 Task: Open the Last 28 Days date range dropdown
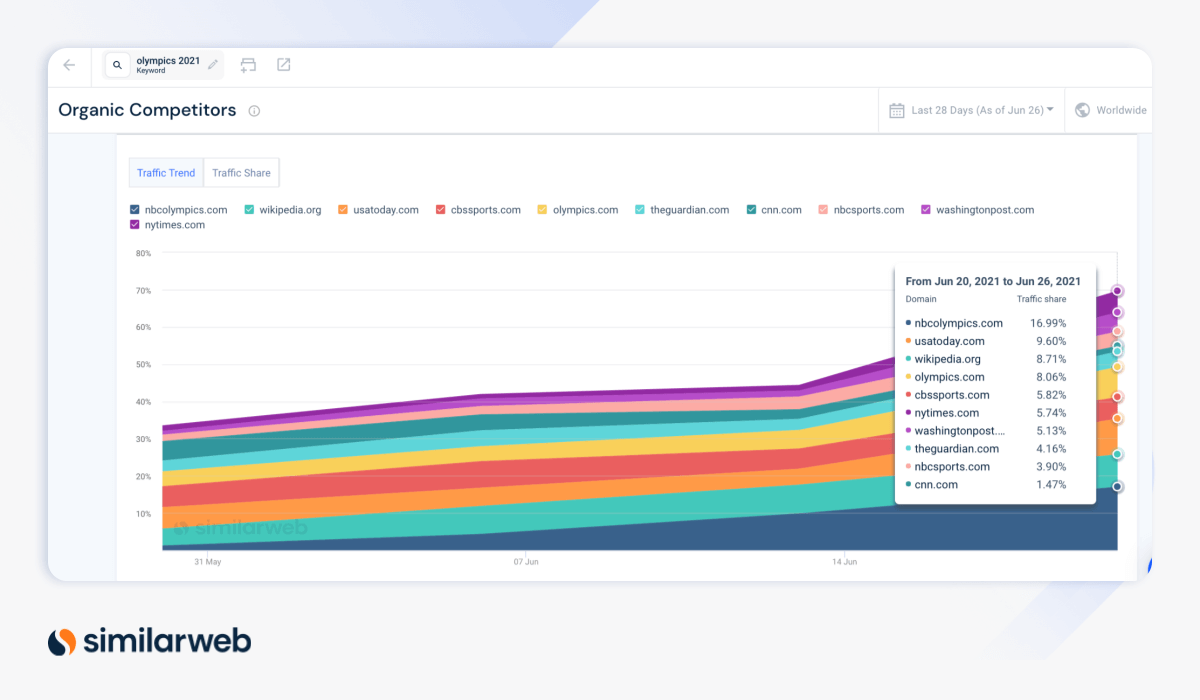972,110
